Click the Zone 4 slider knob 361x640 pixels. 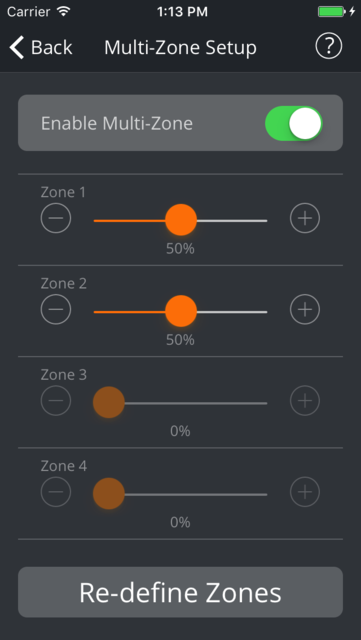click(x=109, y=494)
